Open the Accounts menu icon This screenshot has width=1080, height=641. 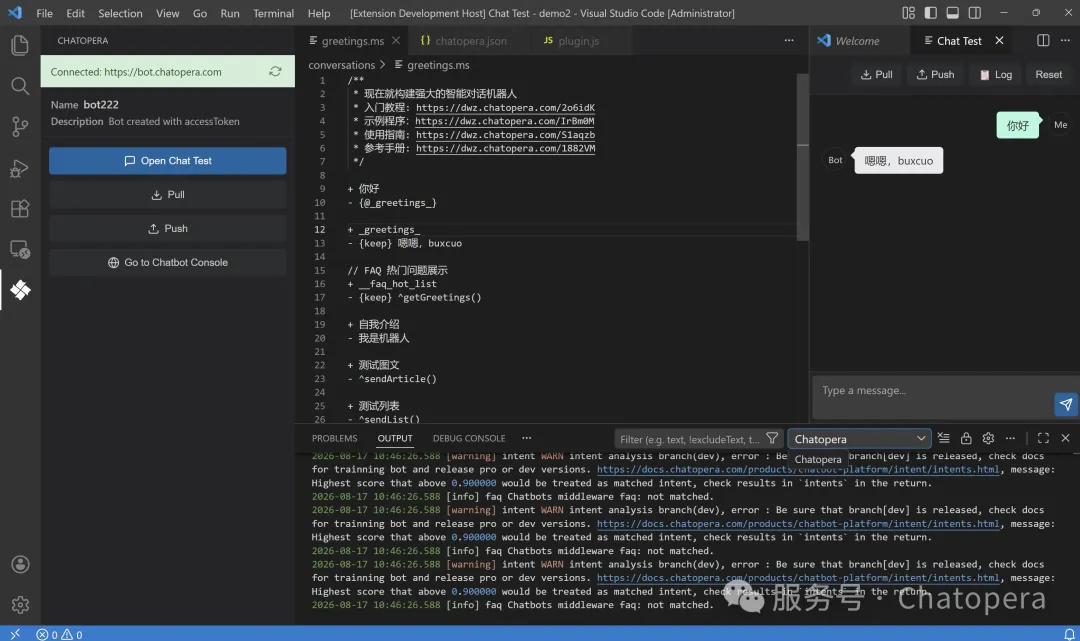click(x=20, y=565)
